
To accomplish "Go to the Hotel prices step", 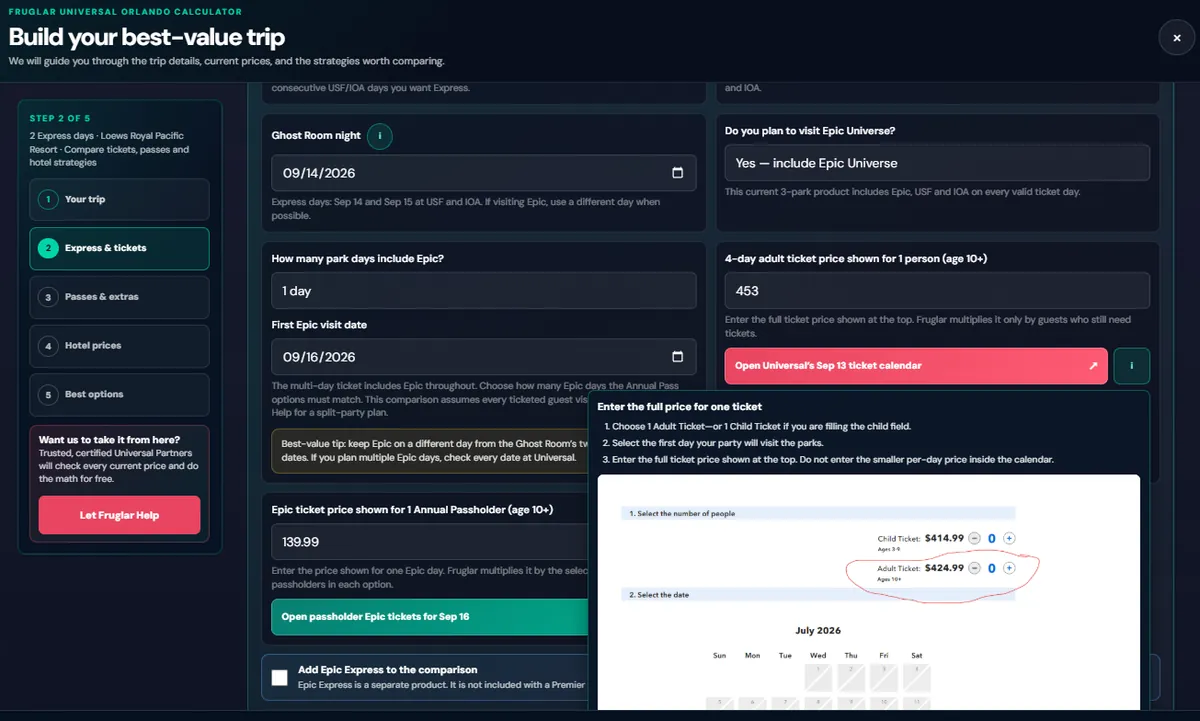I will click(x=119, y=346).
